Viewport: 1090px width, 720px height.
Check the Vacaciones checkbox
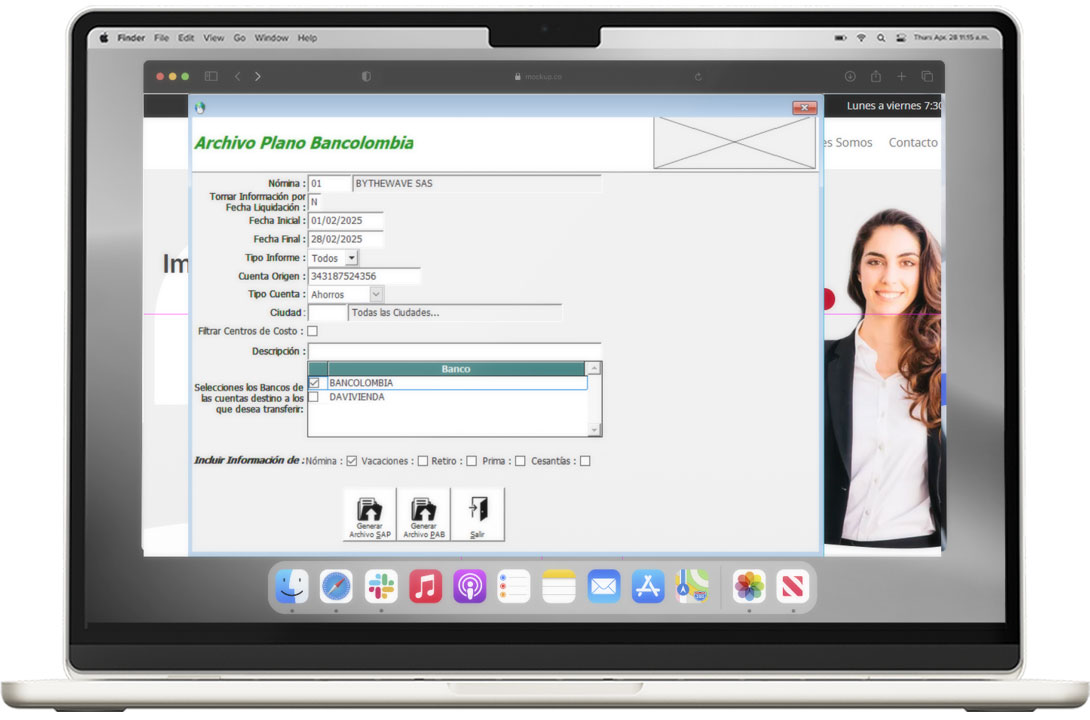(423, 461)
